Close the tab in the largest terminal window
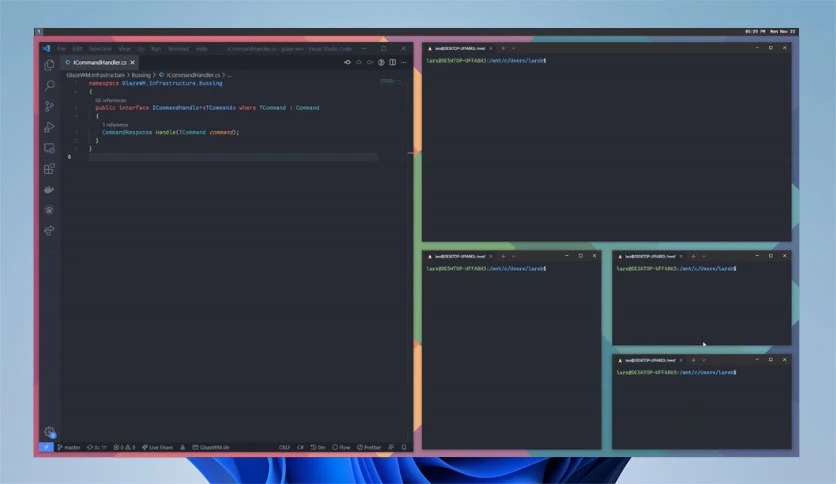 coord(491,49)
